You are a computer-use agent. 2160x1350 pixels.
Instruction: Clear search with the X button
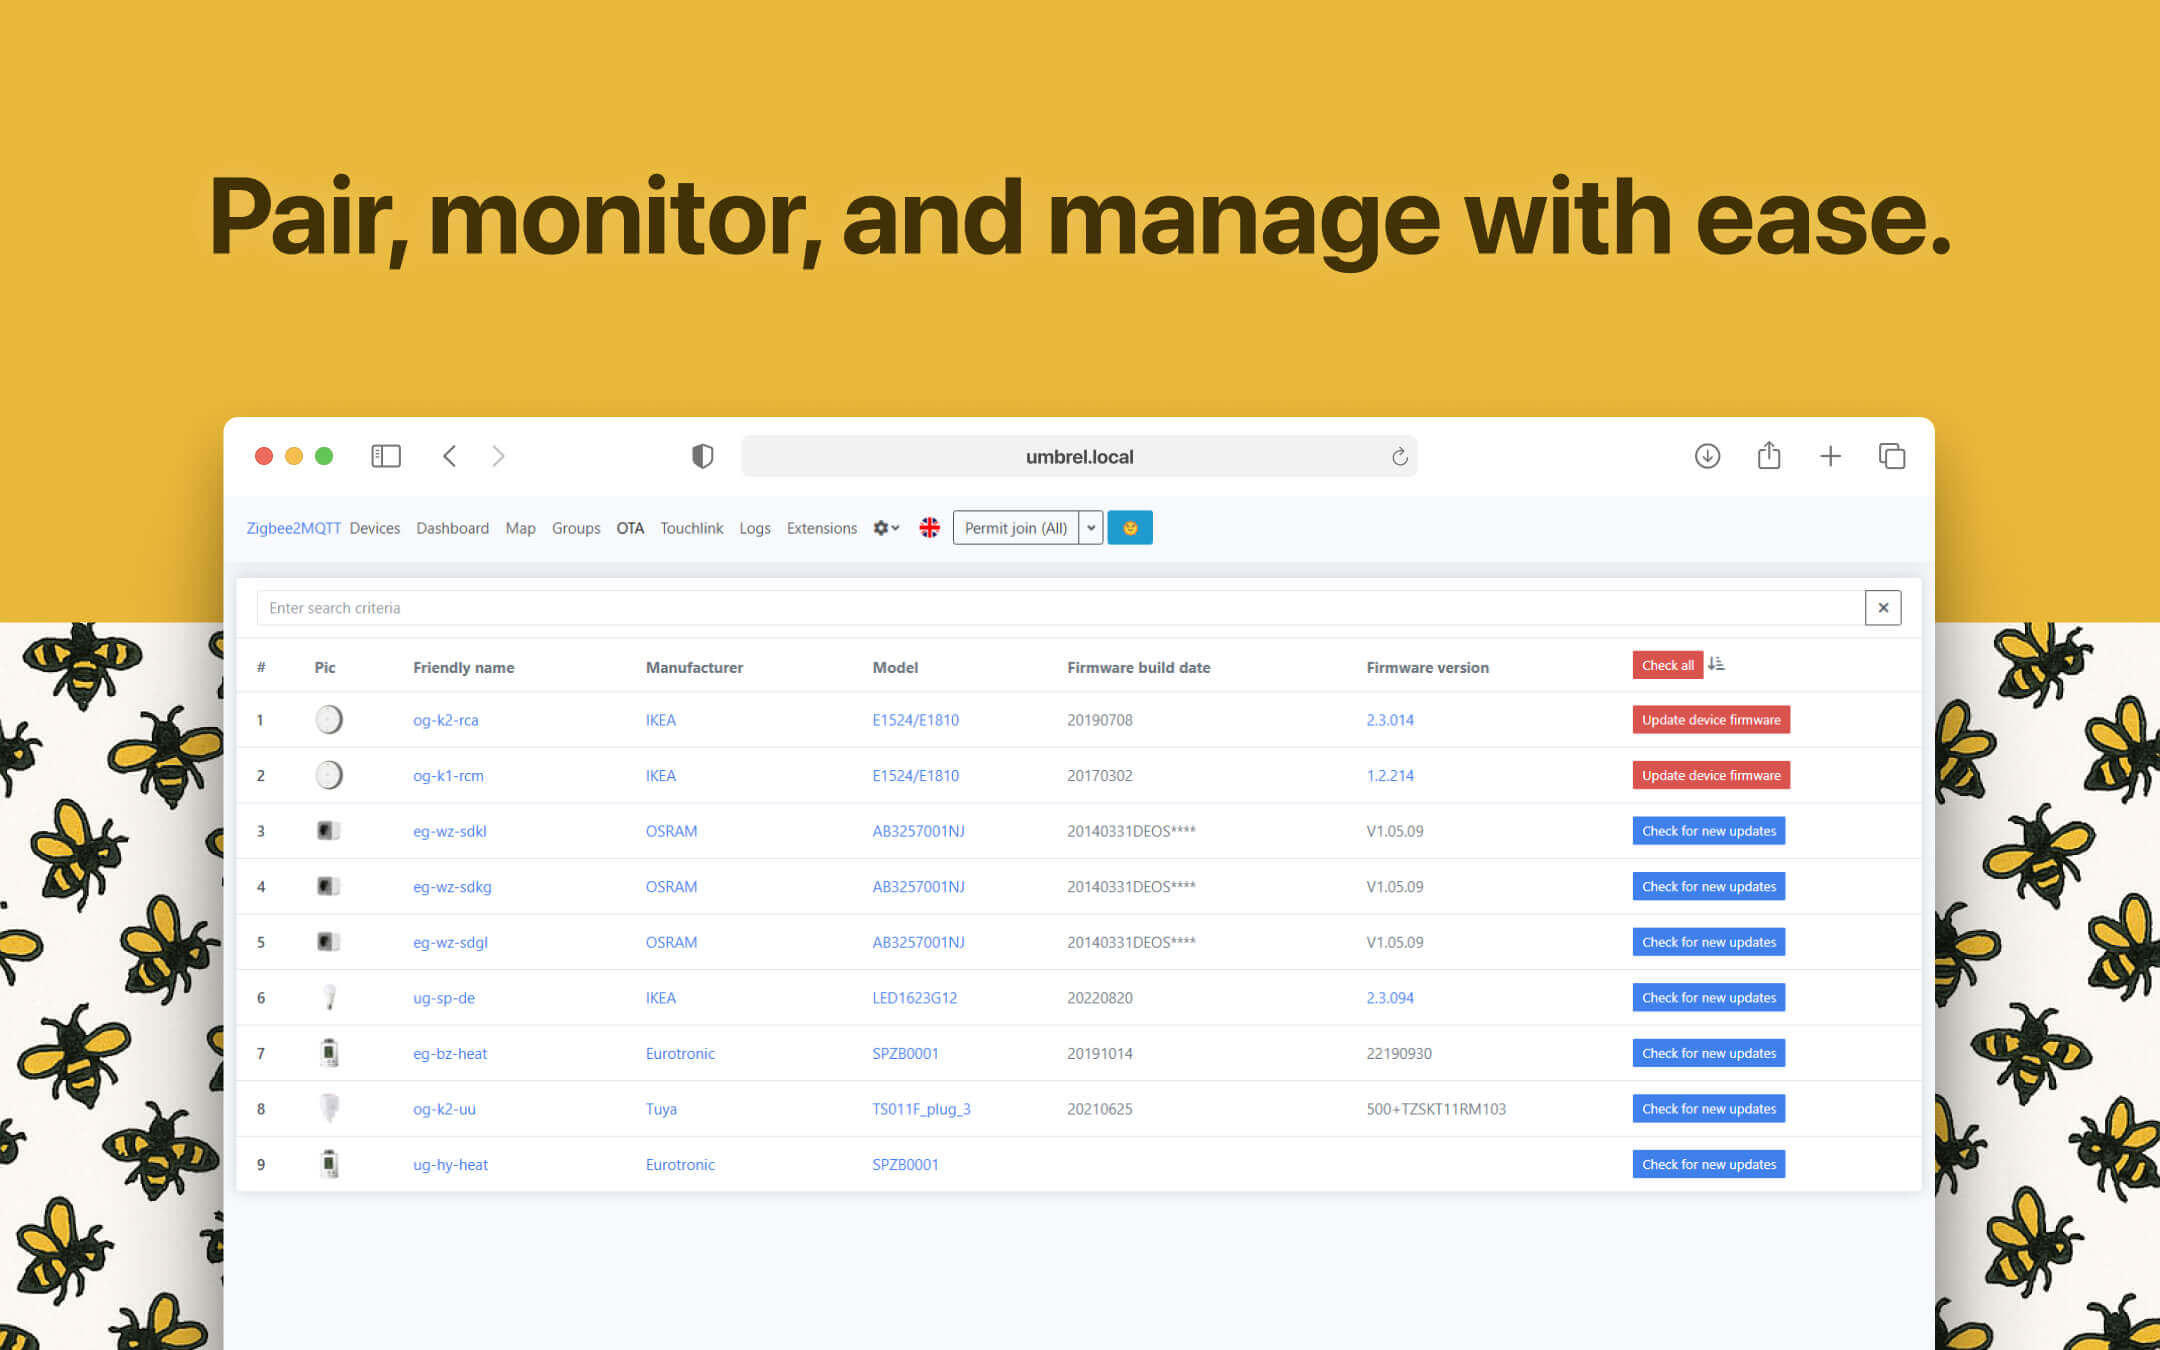[1882, 608]
